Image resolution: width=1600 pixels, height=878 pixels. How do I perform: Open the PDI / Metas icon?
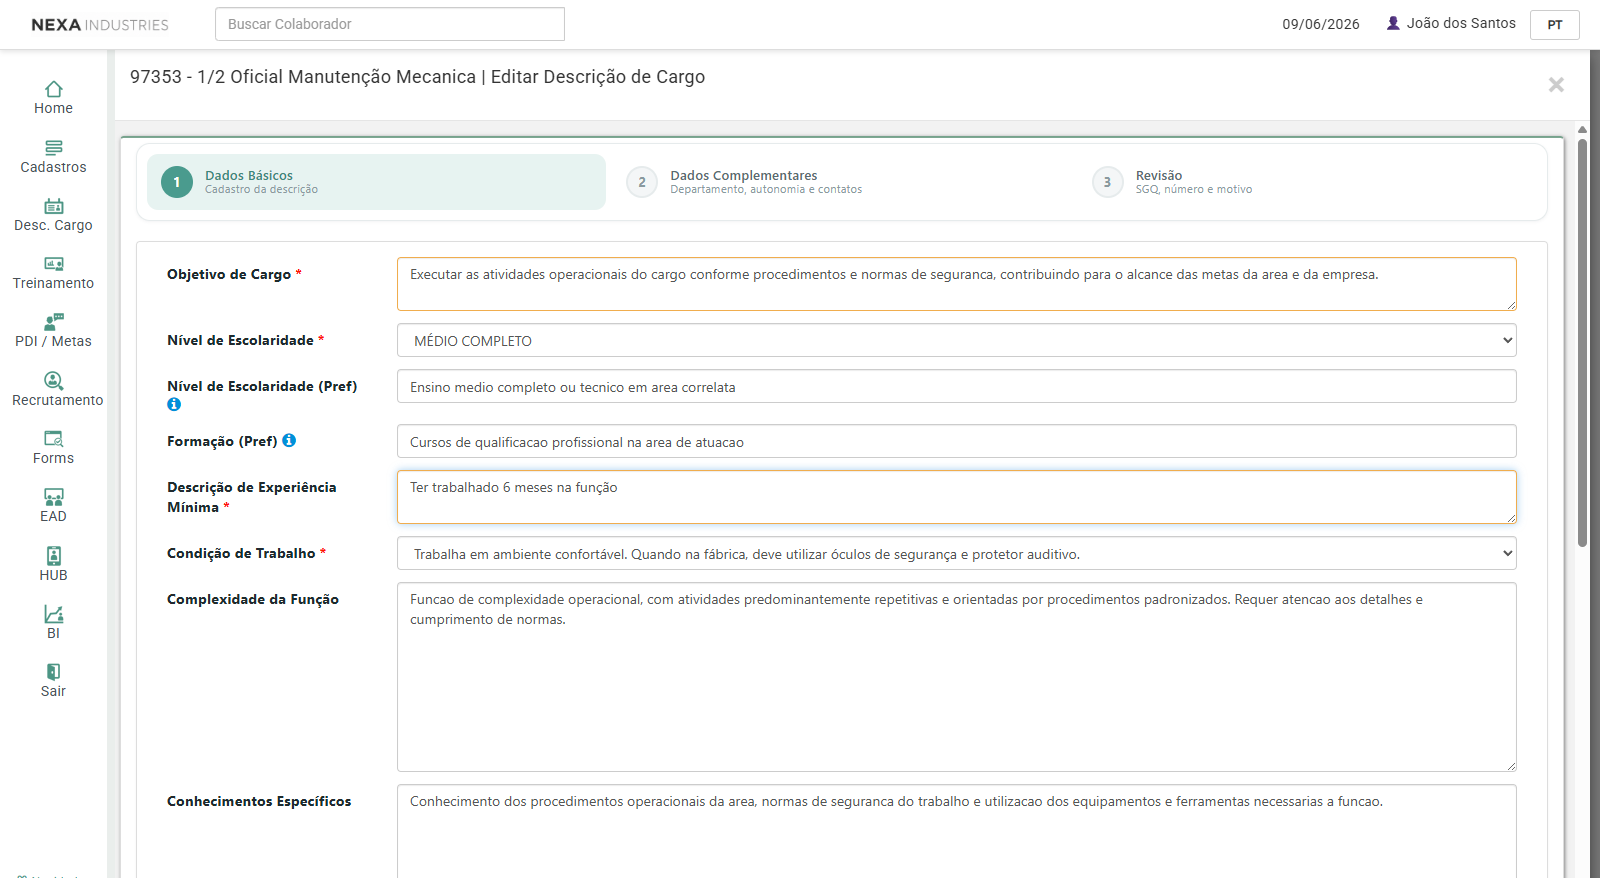click(54, 322)
